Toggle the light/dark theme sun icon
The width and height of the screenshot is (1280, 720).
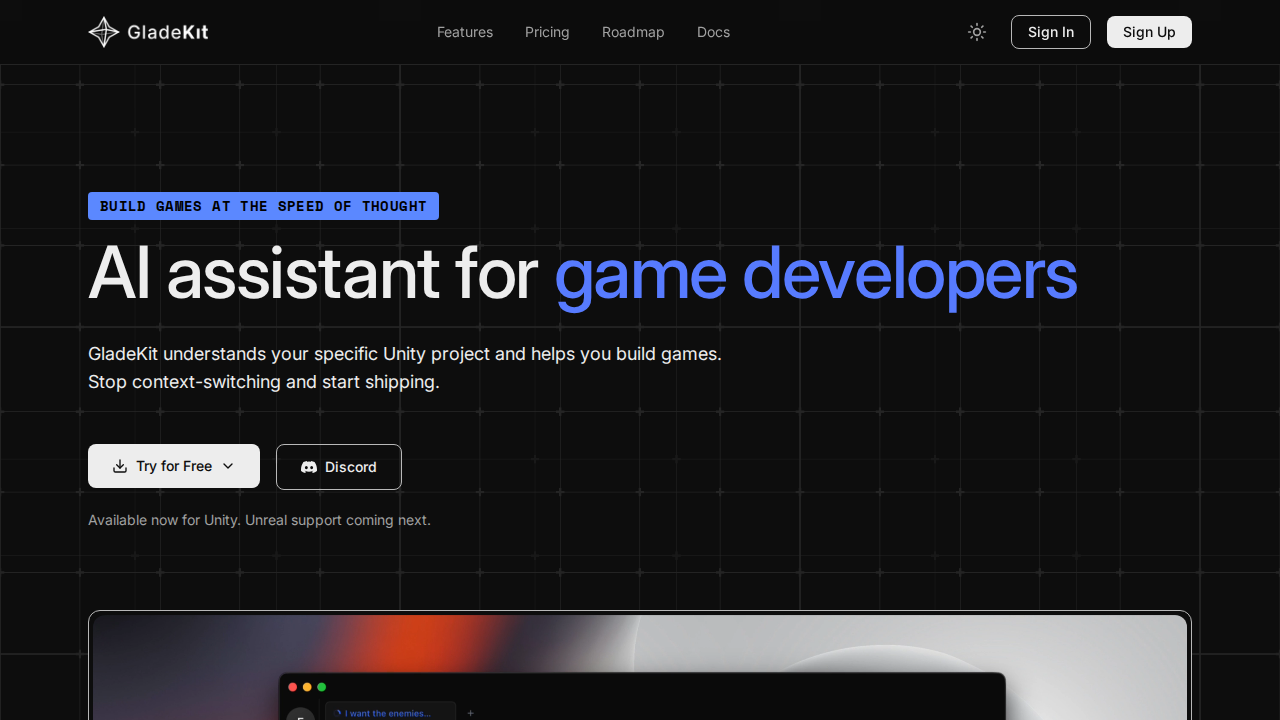(977, 32)
